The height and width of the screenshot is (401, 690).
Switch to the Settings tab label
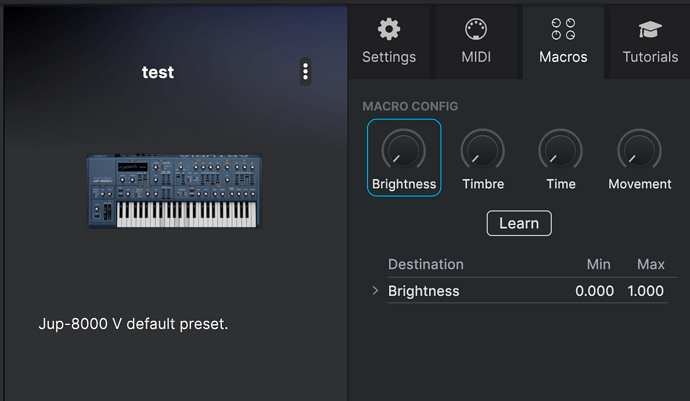click(x=389, y=57)
